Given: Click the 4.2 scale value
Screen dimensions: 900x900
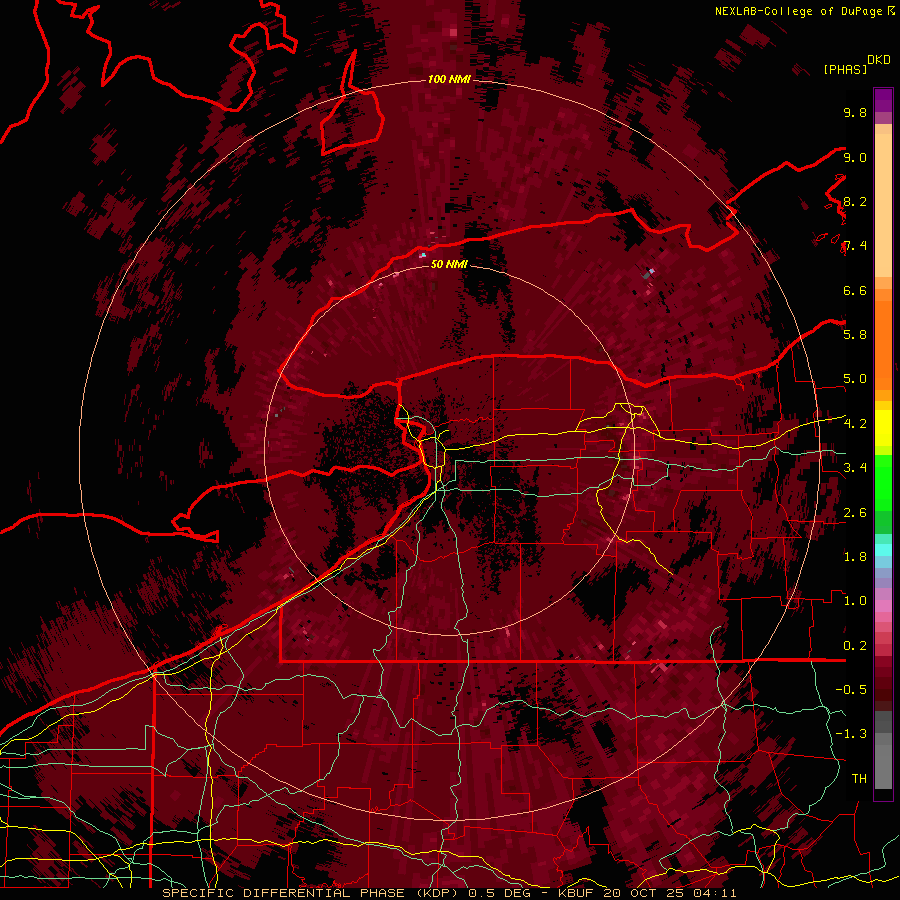Looking at the screenshot, I should pyautogui.click(x=855, y=424).
